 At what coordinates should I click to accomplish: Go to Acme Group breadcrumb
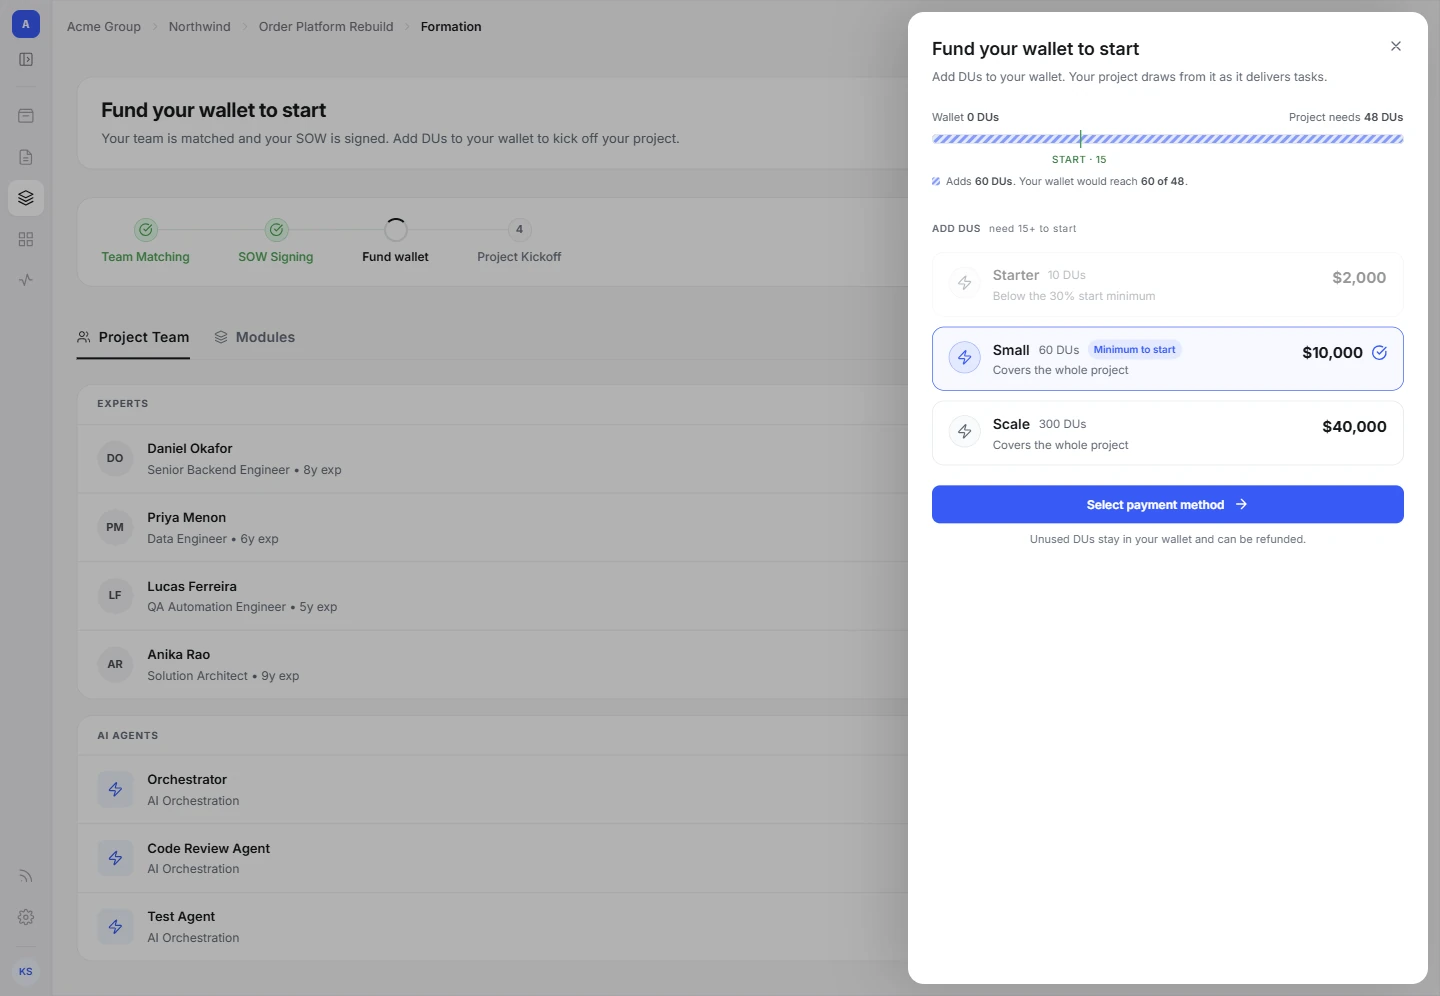click(x=104, y=27)
